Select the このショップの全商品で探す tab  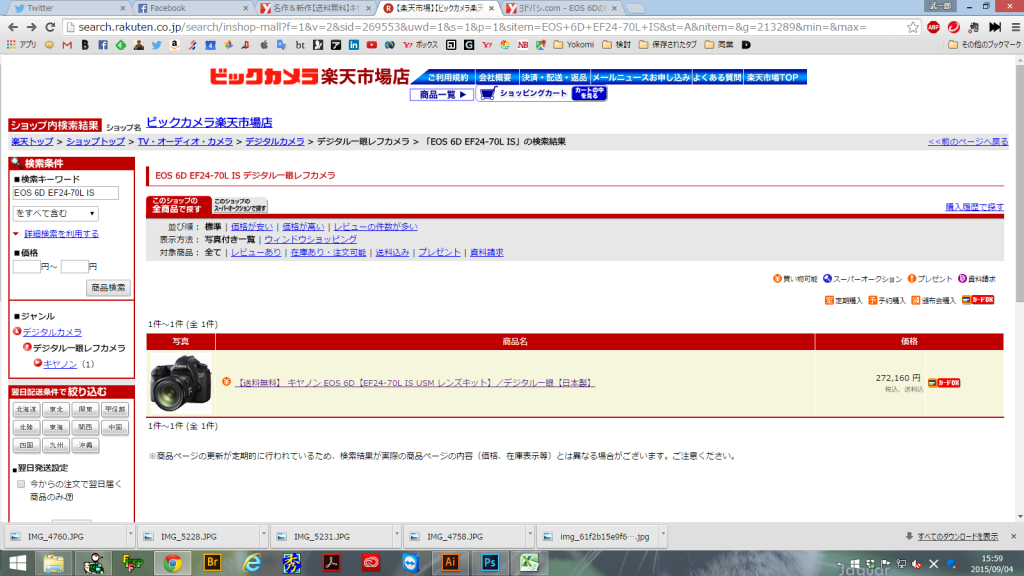pos(178,205)
